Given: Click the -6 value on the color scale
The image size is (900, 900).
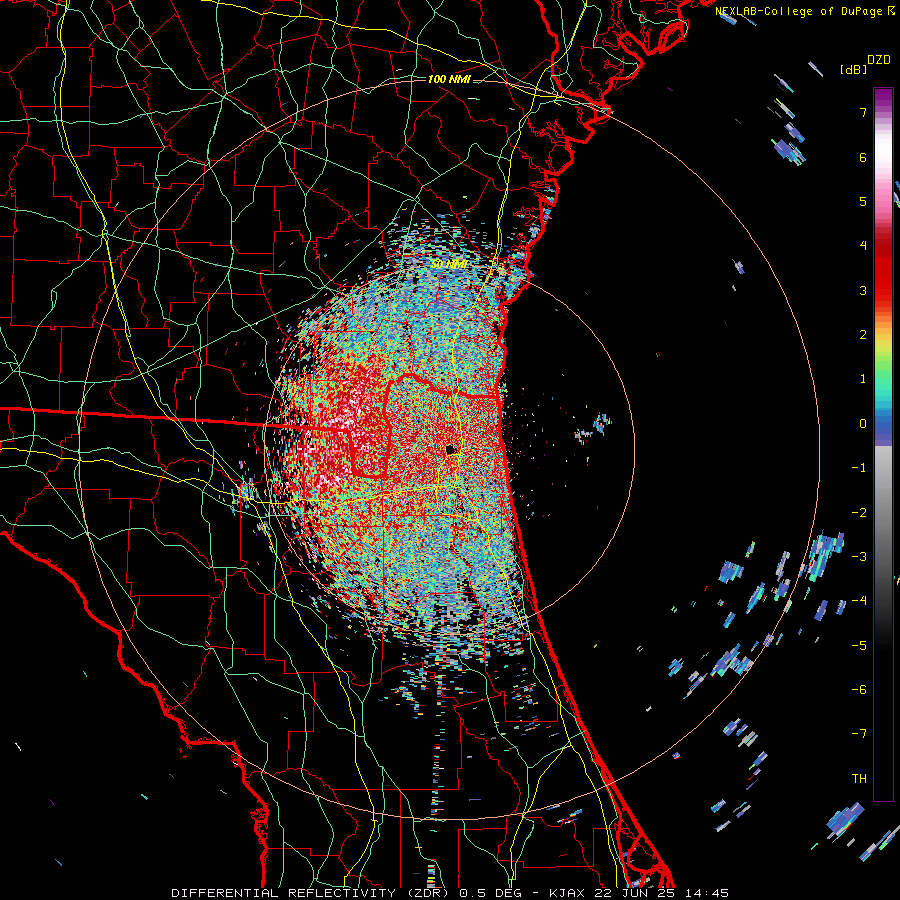Looking at the screenshot, I should (x=859, y=690).
